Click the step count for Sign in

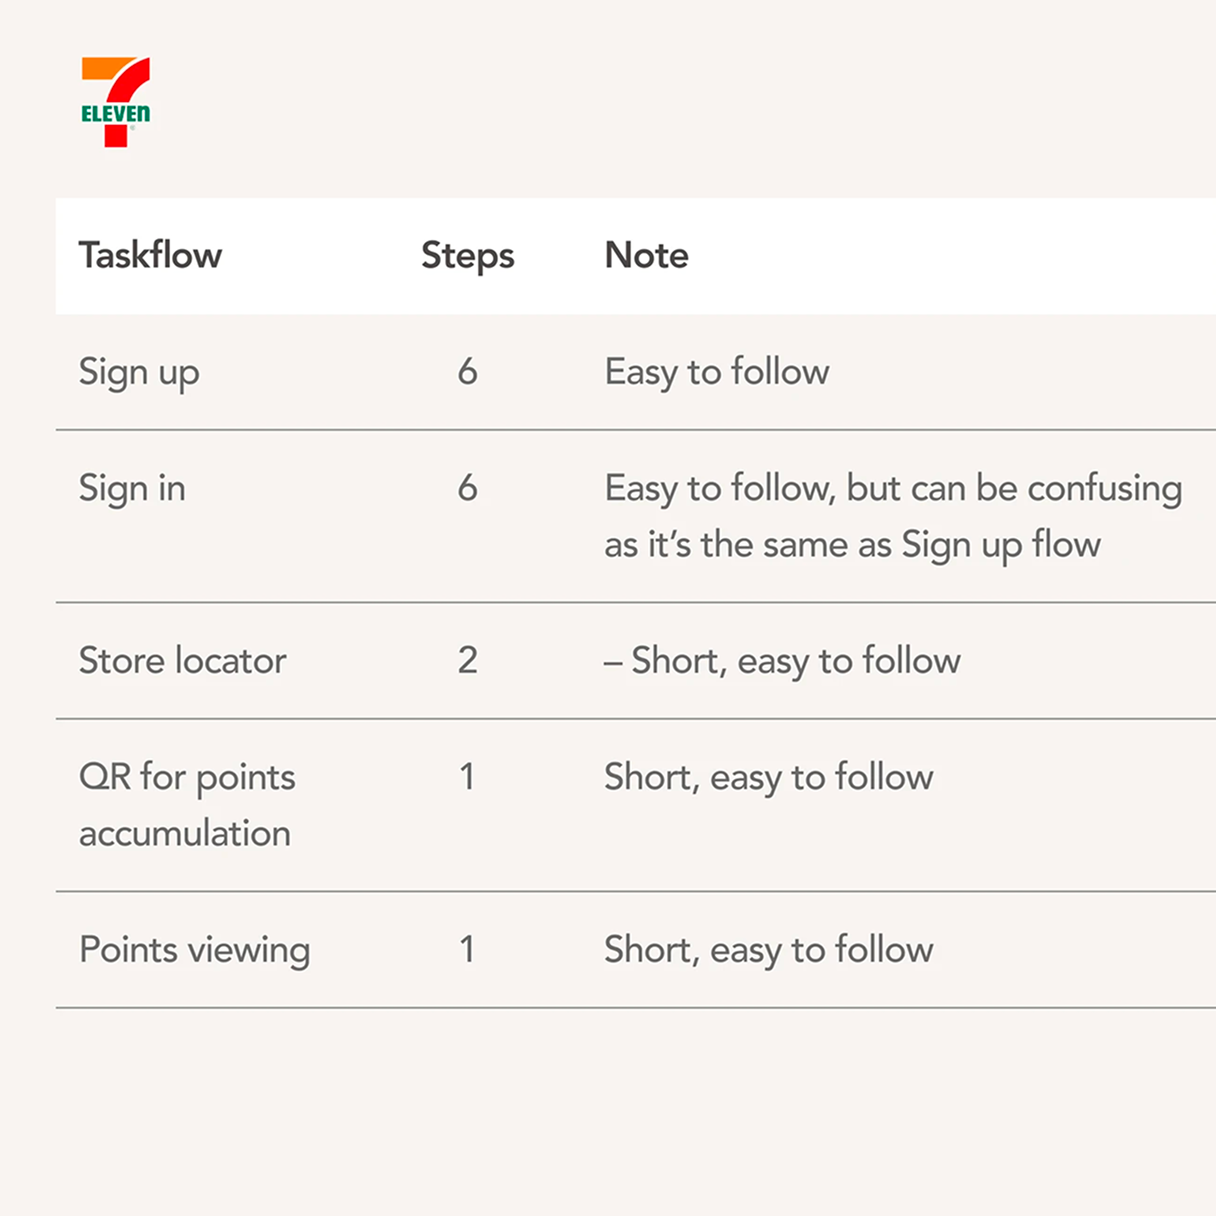468,488
